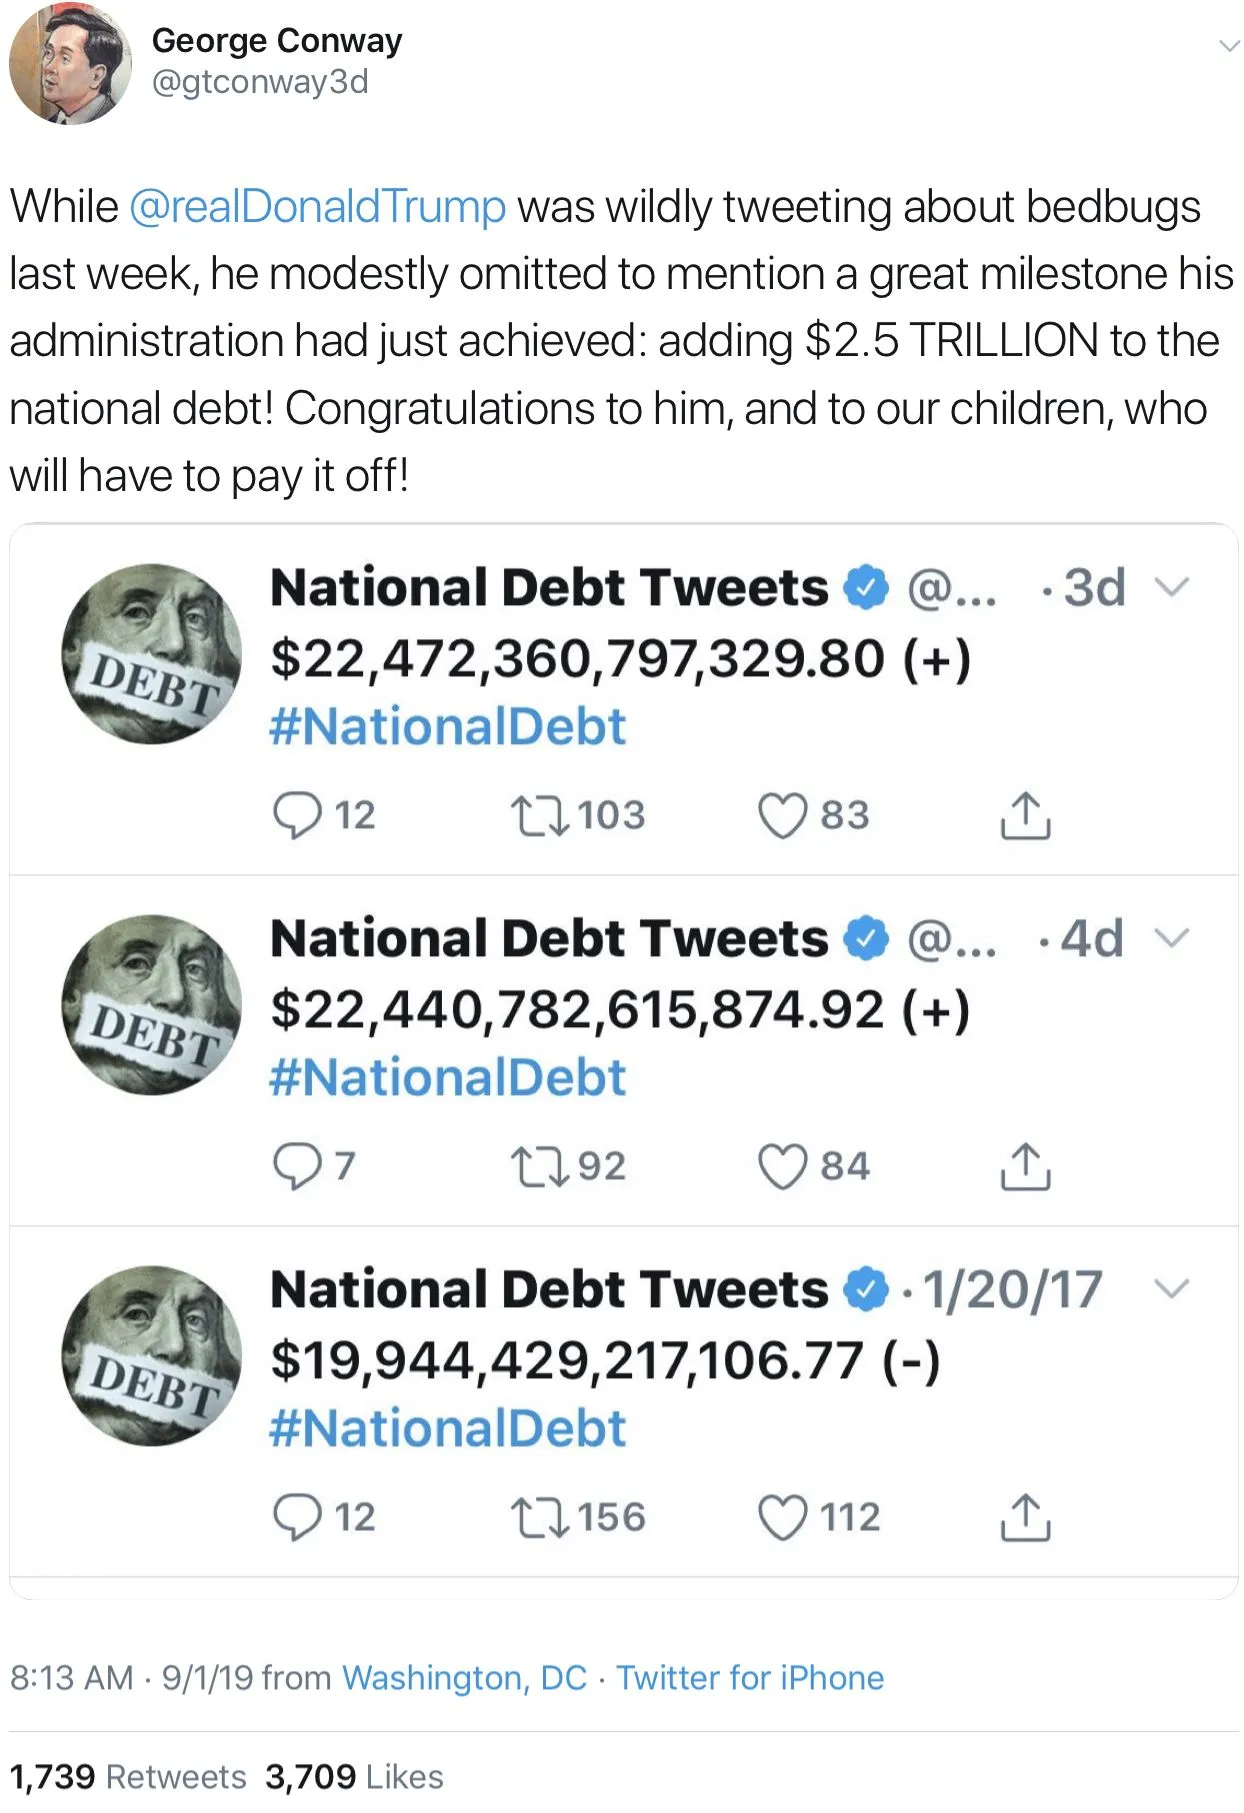Share the 1/20/17 debt tweet
1244x1813 pixels.
(x=1025, y=1517)
